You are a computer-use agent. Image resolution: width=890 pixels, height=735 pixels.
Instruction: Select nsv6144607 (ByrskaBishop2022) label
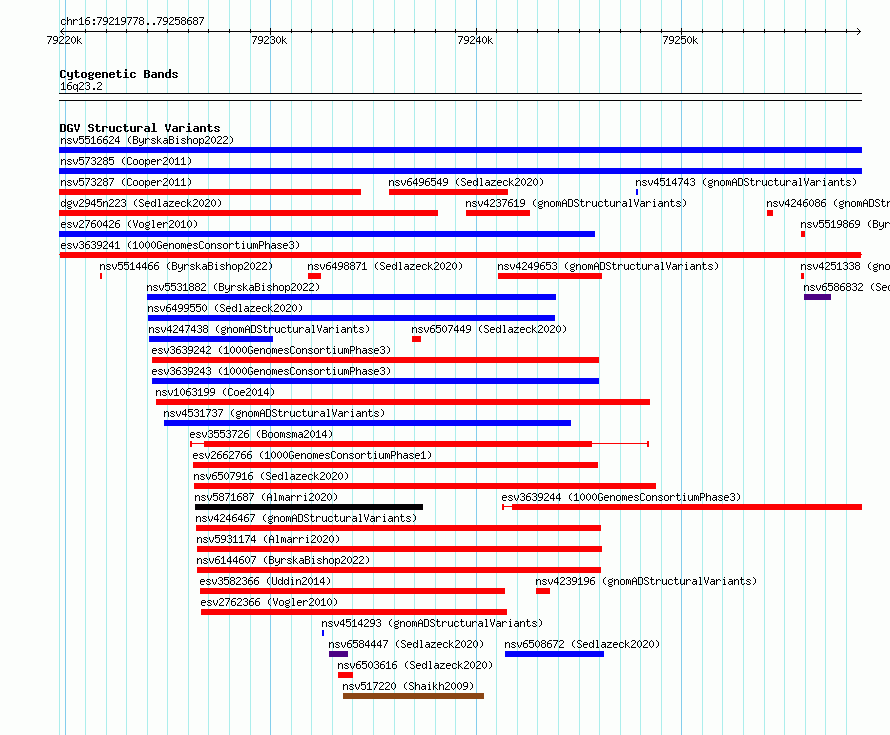tap(283, 560)
